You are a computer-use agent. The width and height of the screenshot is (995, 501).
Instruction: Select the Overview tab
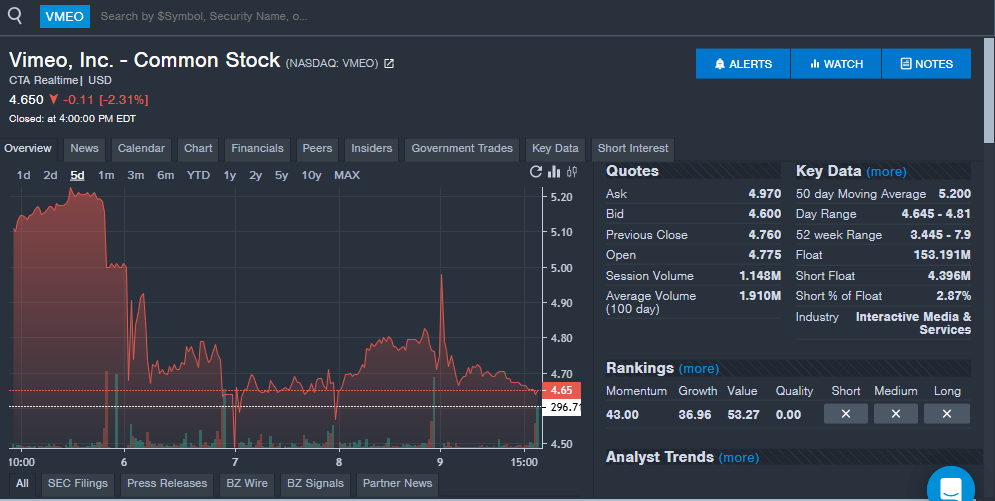click(x=28, y=148)
